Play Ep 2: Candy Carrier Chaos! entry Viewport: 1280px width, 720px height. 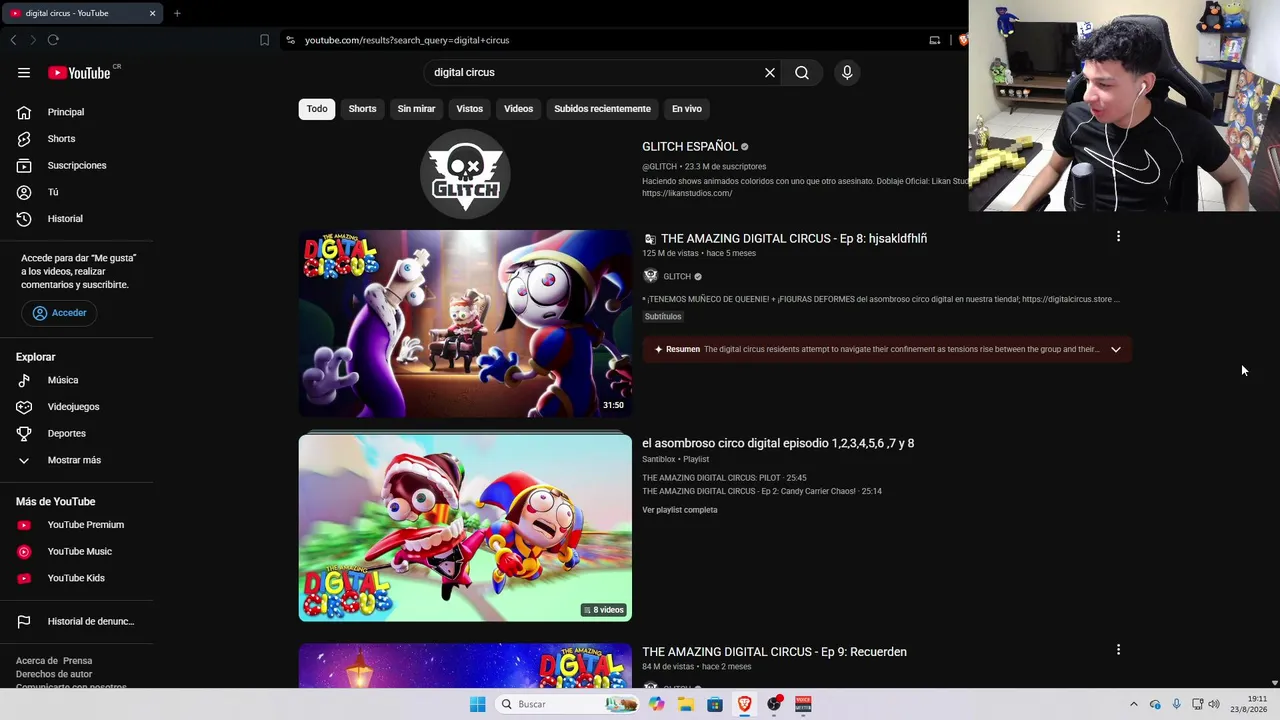[x=762, y=491]
